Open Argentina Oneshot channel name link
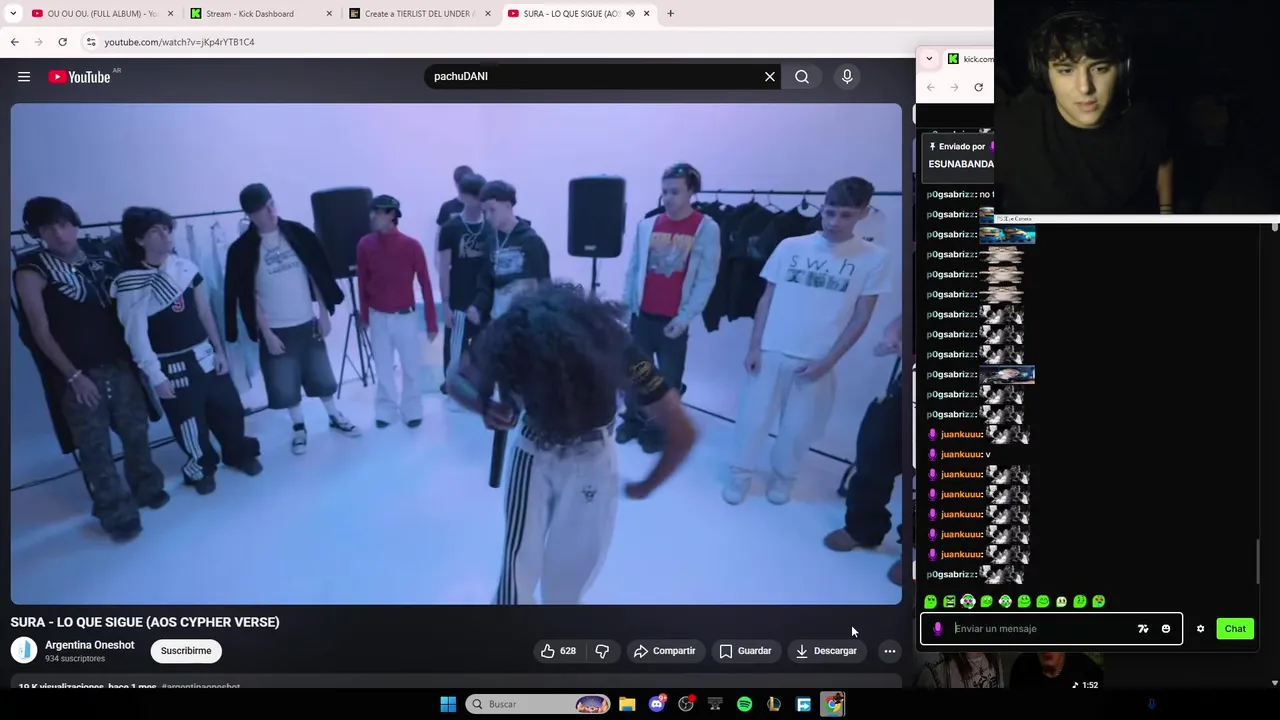 click(89, 645)
